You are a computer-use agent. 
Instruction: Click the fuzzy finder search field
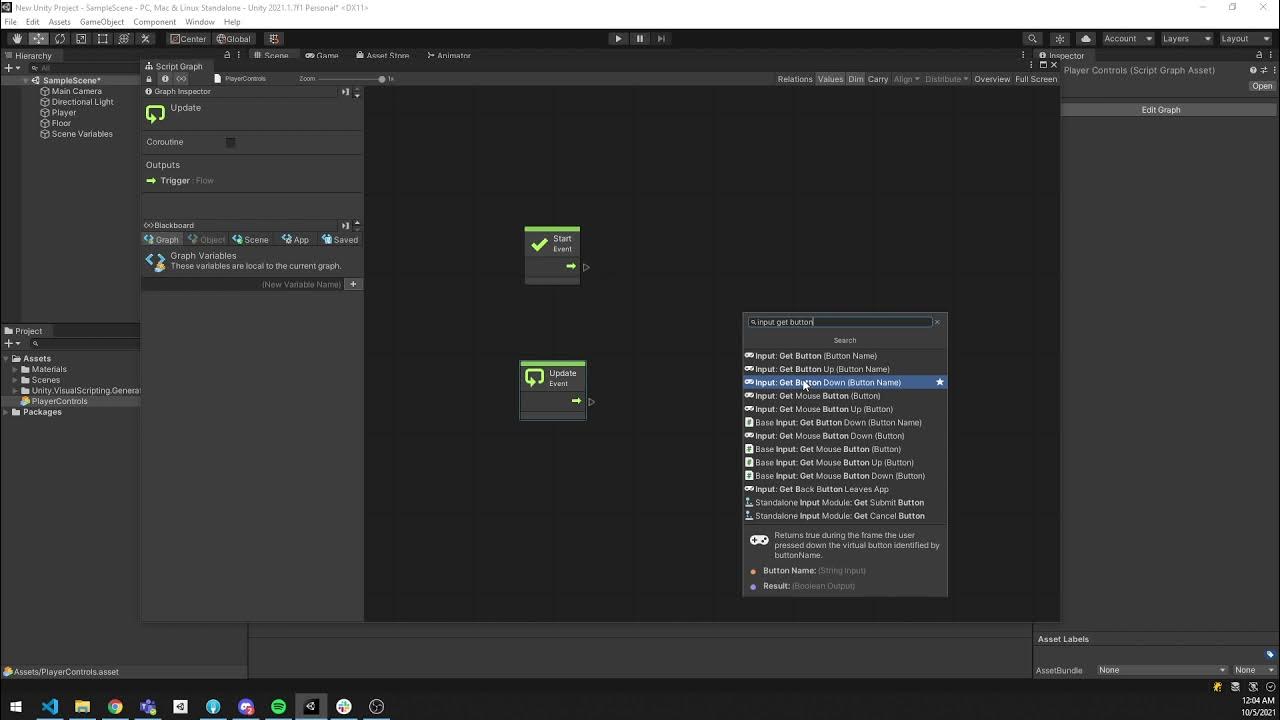click(839, 322)
